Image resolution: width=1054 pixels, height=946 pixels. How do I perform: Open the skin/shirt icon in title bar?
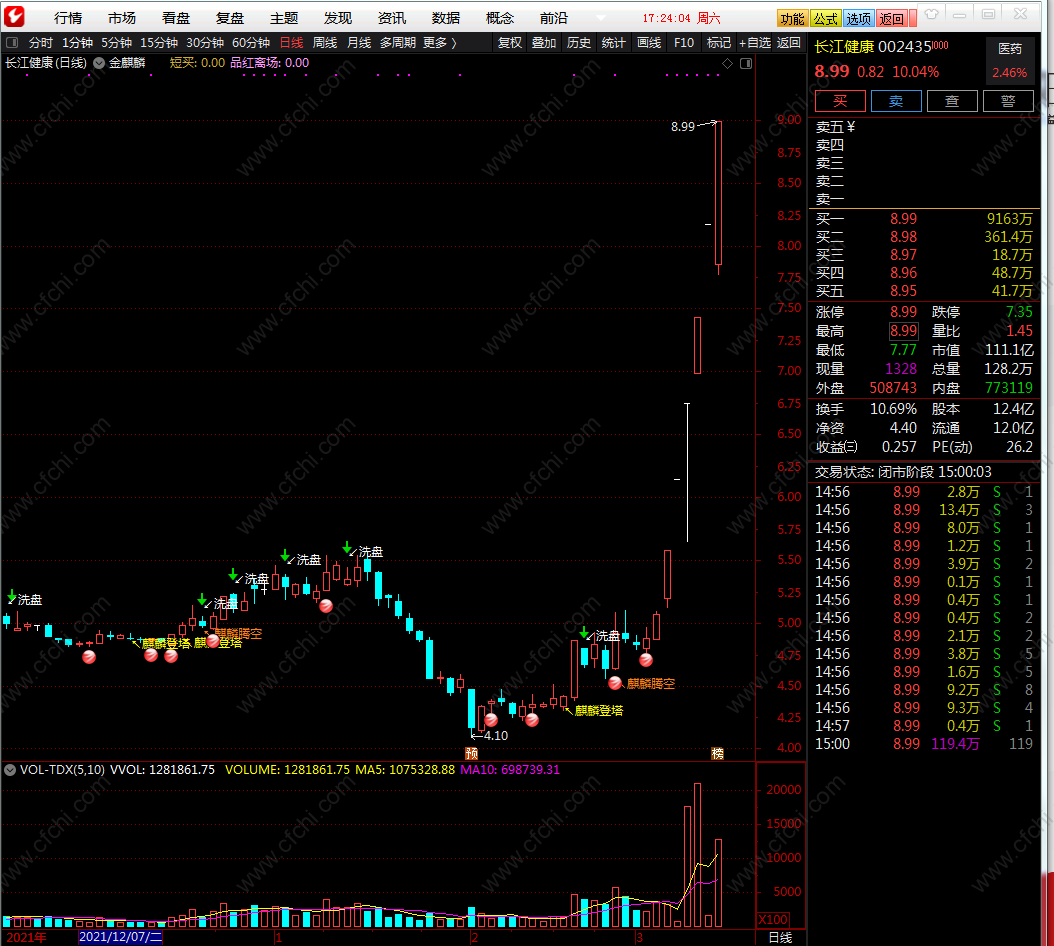[931, 14]
